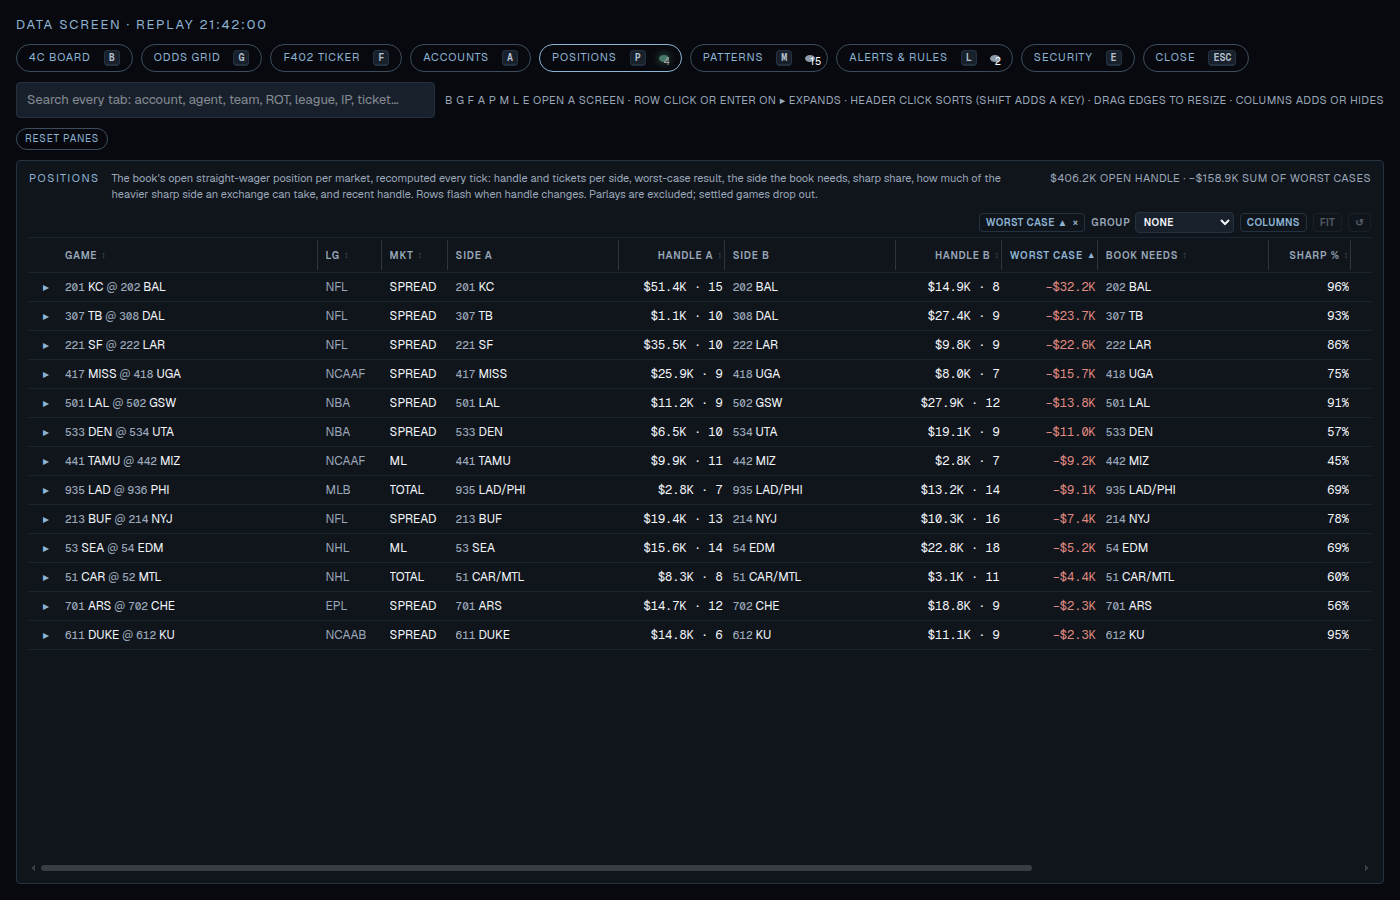The width and height of the screenshot is (1400, 900).
Task: Click the Patterns tab count badge
Action: (x=813, y=59)
